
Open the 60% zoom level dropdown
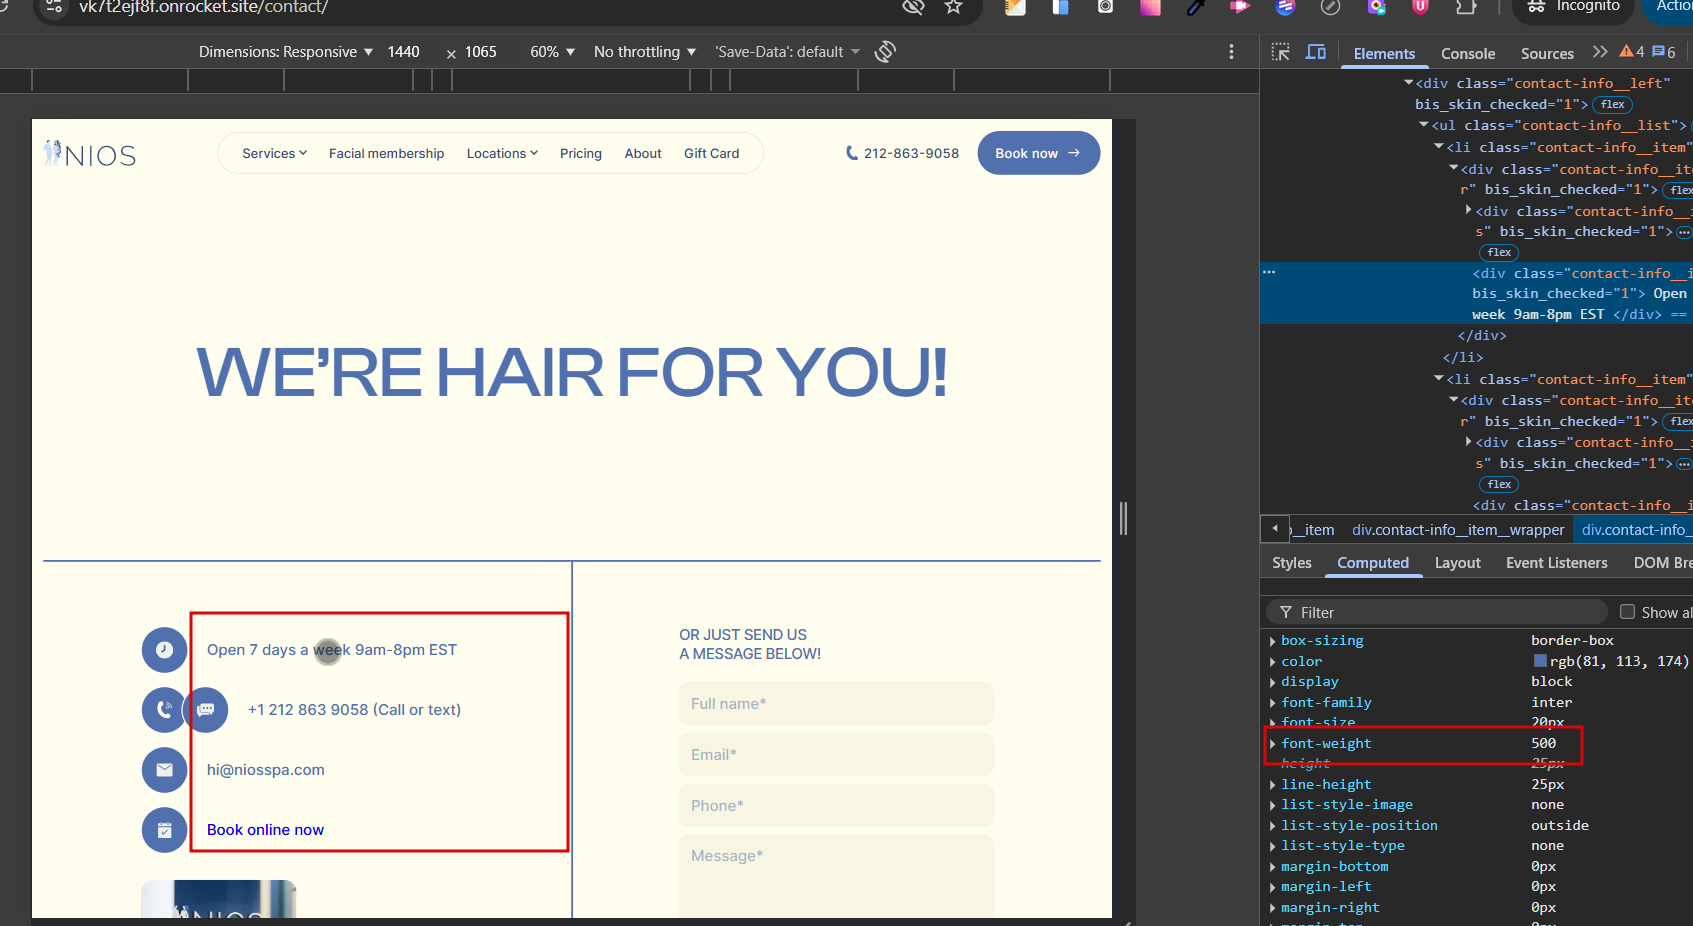pos(552,52)
